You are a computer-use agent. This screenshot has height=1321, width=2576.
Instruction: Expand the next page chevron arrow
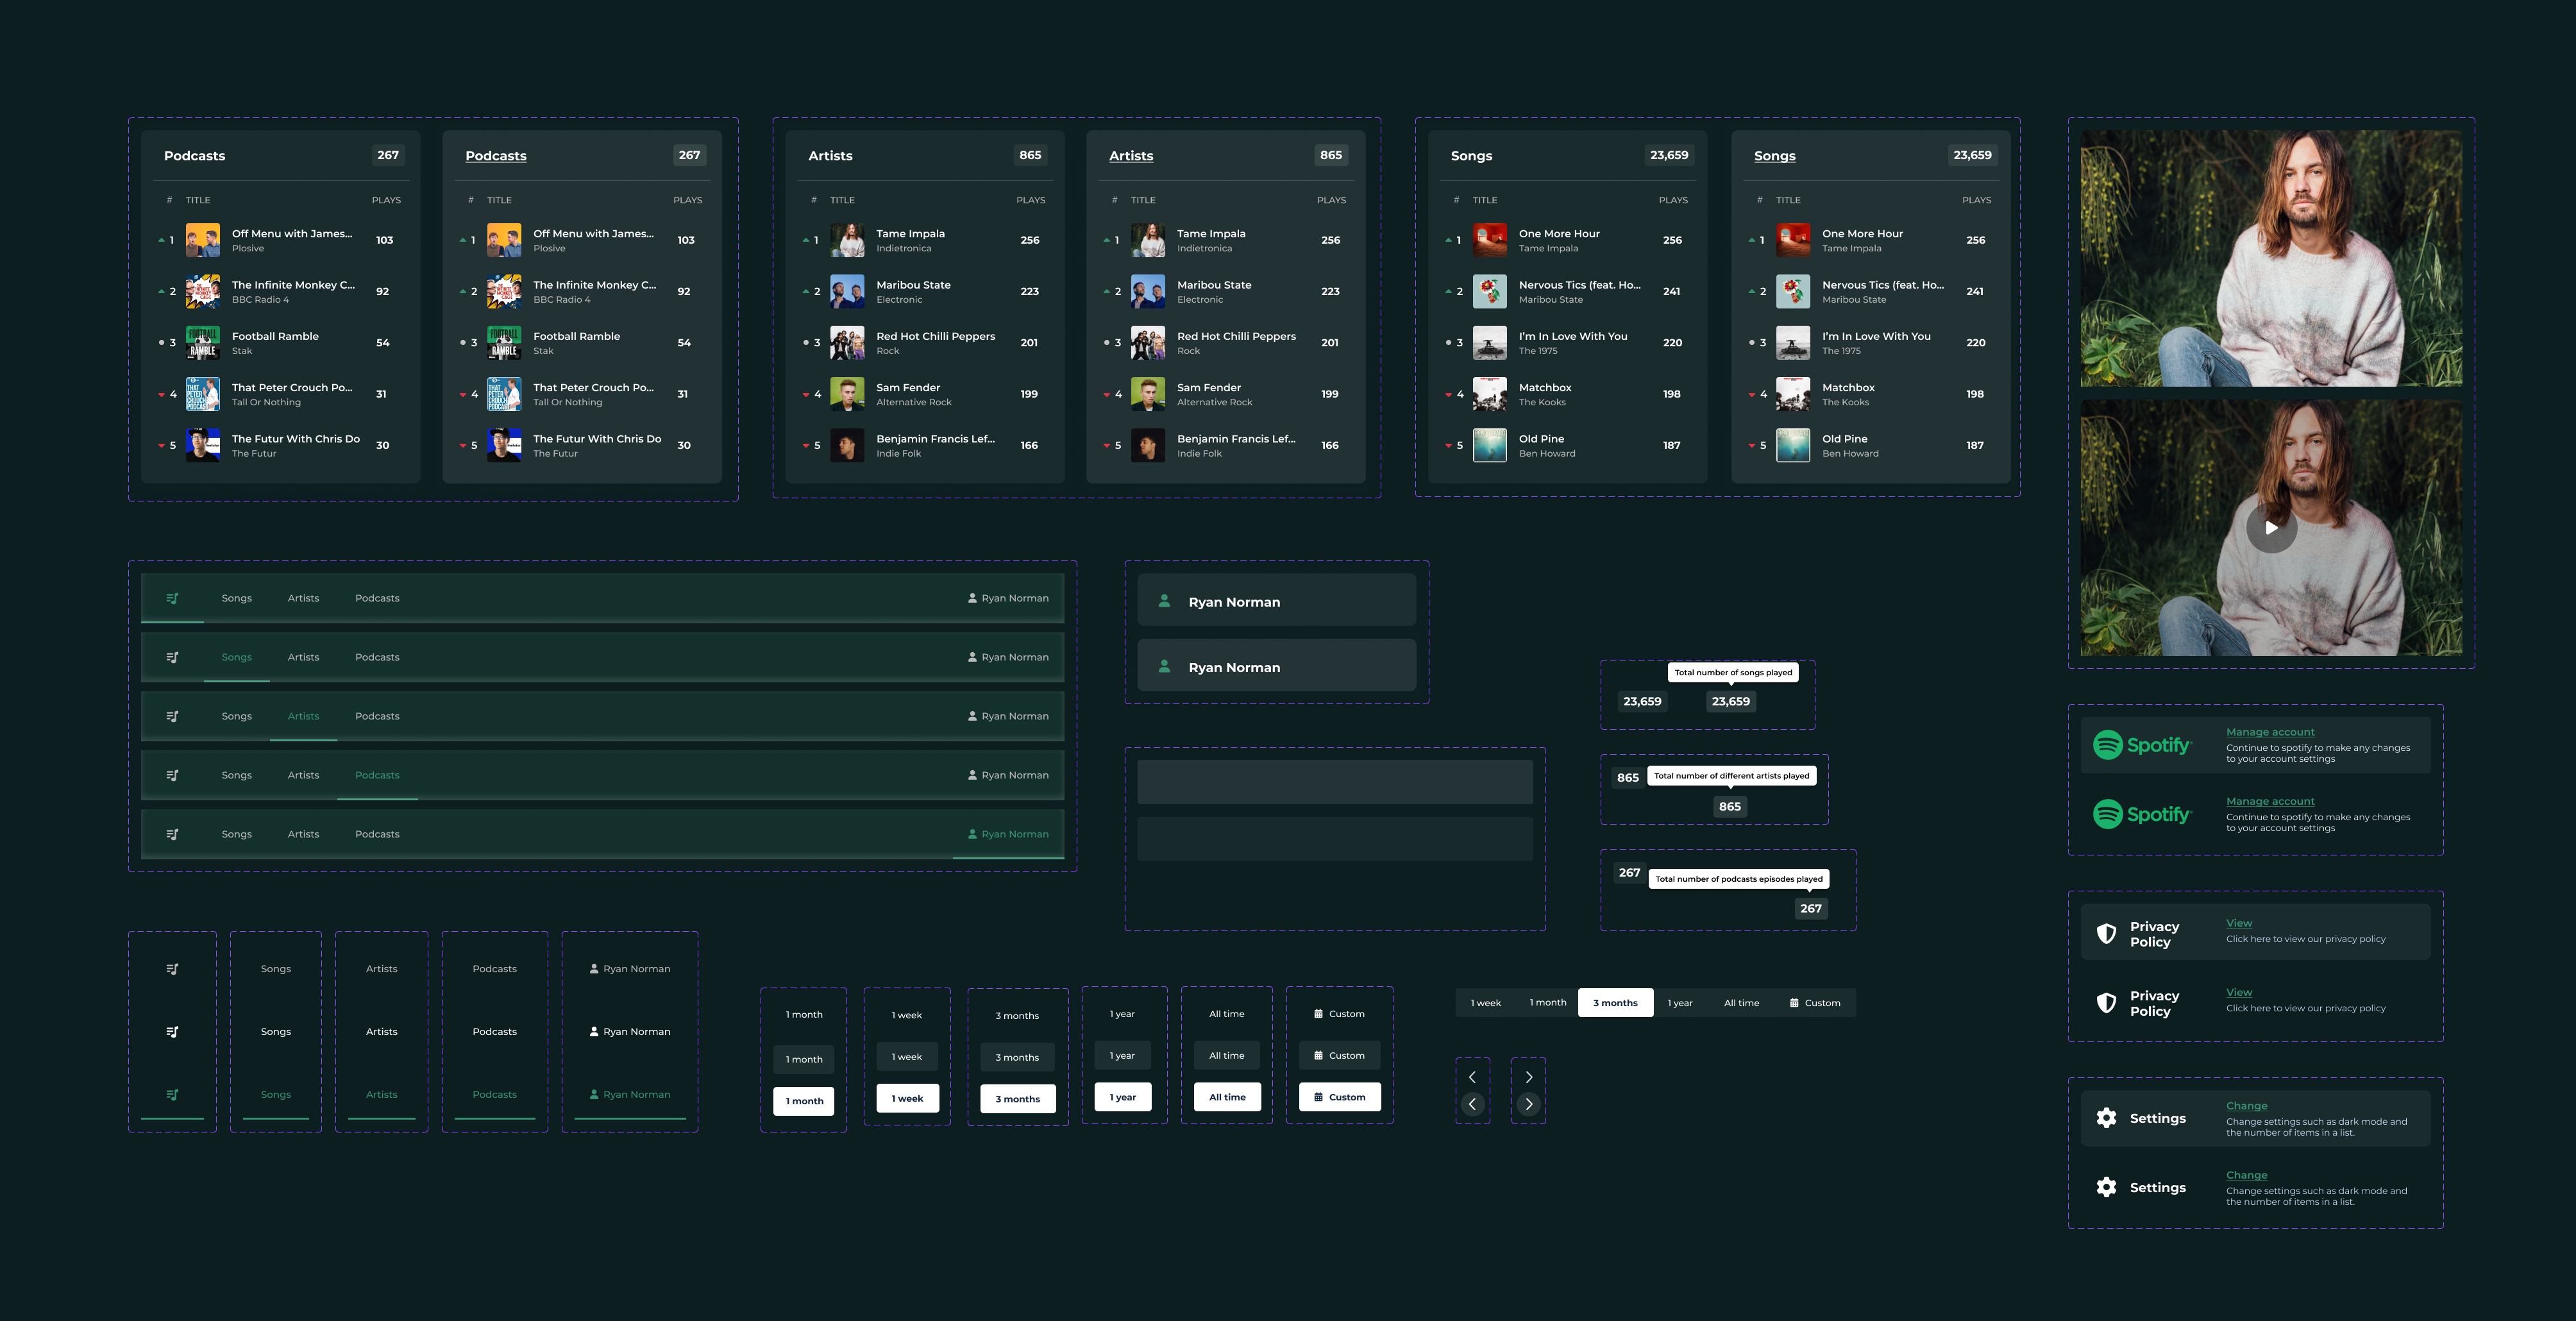point(1528,1077)
